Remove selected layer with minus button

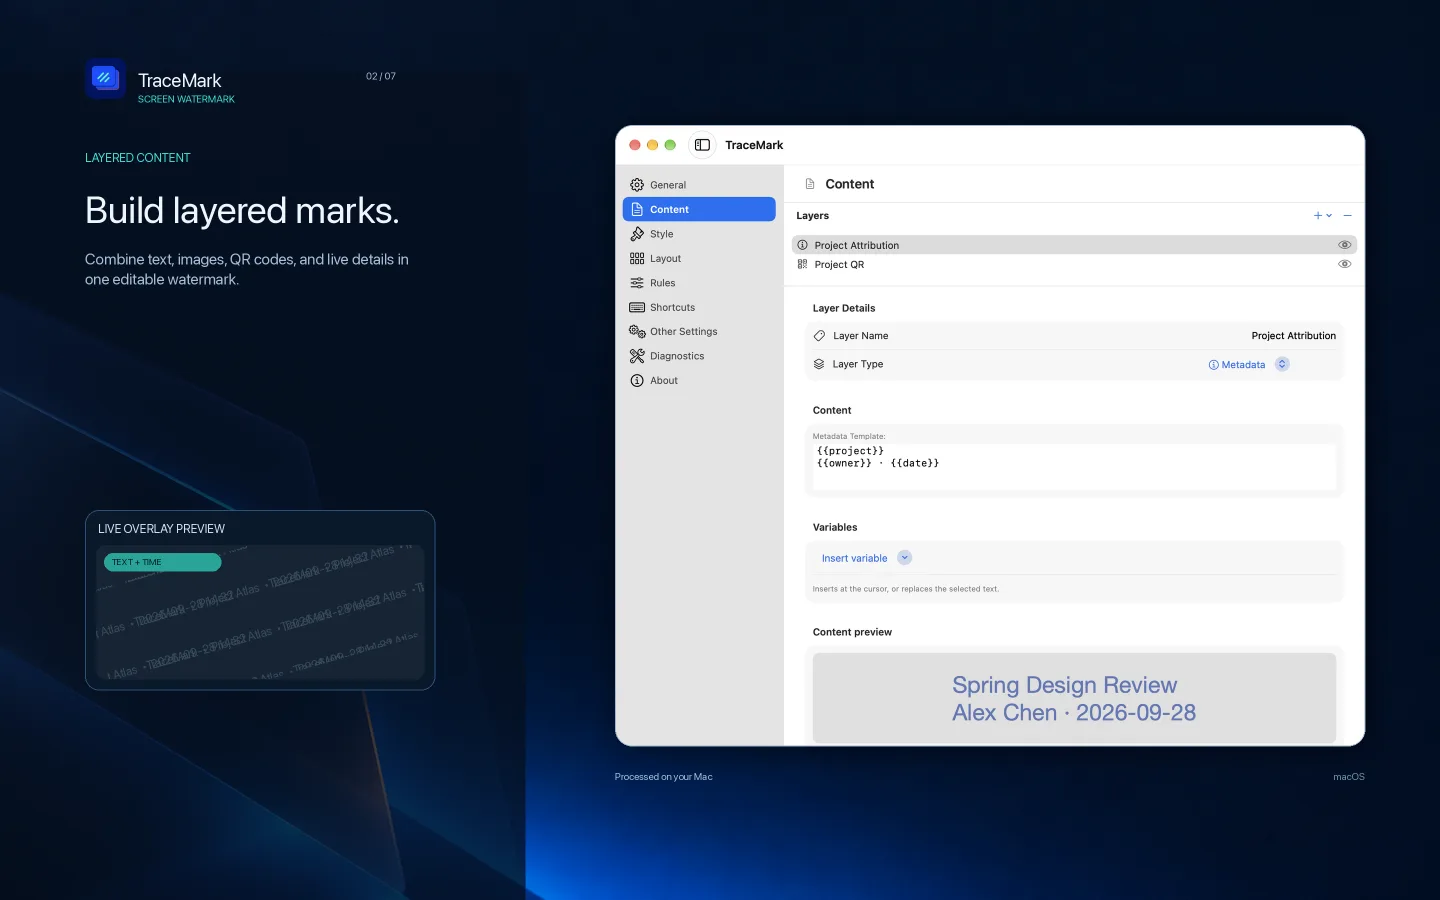1348,216
